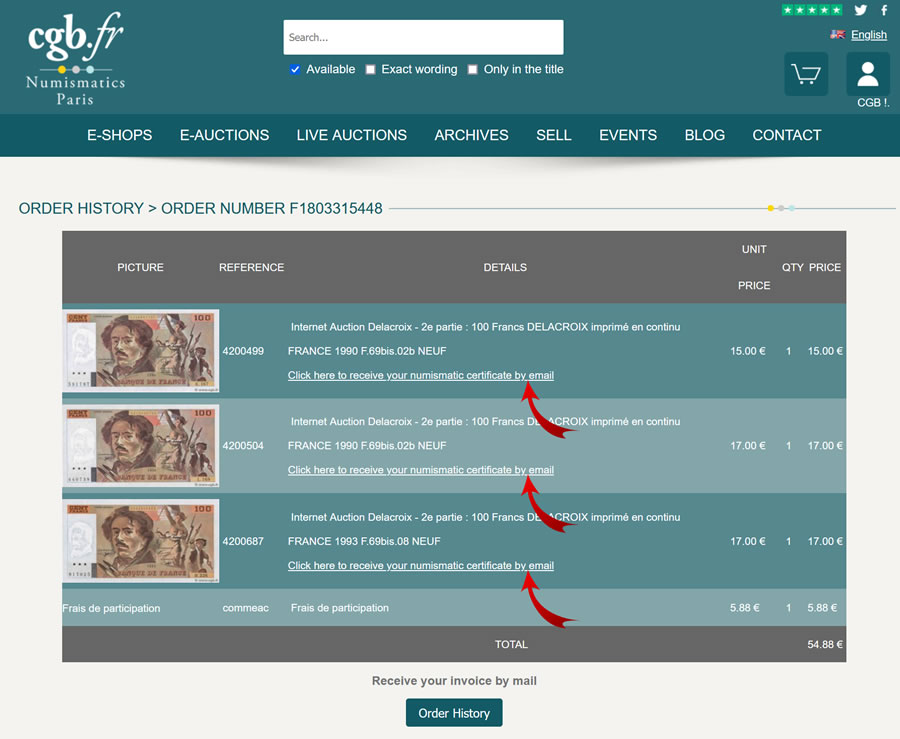Screen dimensions: 900x739
Task: Go to LIVE AUCTIONS menu
Action: (x=352, y=135)
